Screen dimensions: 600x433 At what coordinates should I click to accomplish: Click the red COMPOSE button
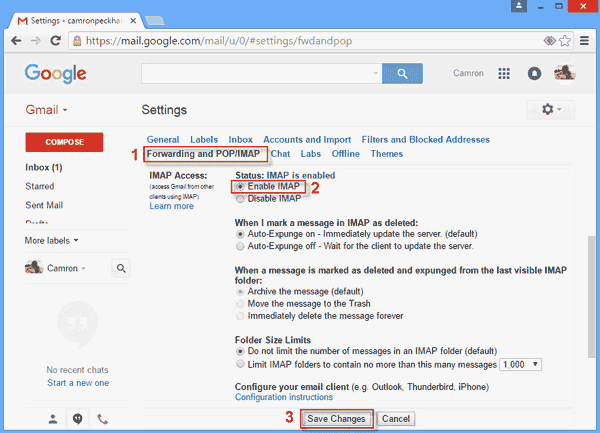(x=64, y=142)
